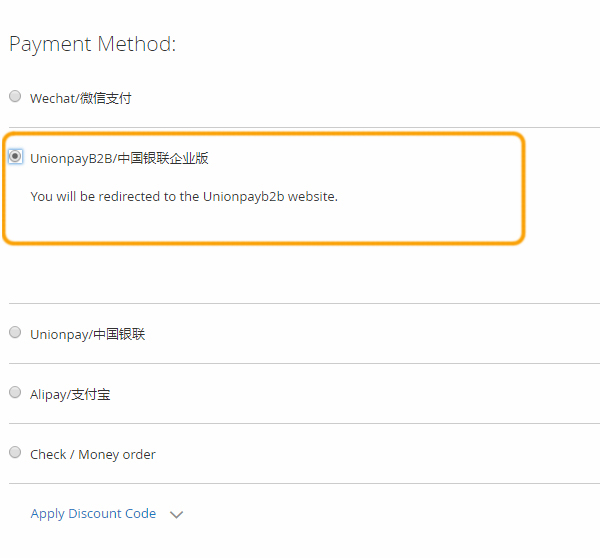Expand the discount code chevron arrow
The width and height of the screenshot is (600, 558).
pyautogui.click(x=177, y=514)
